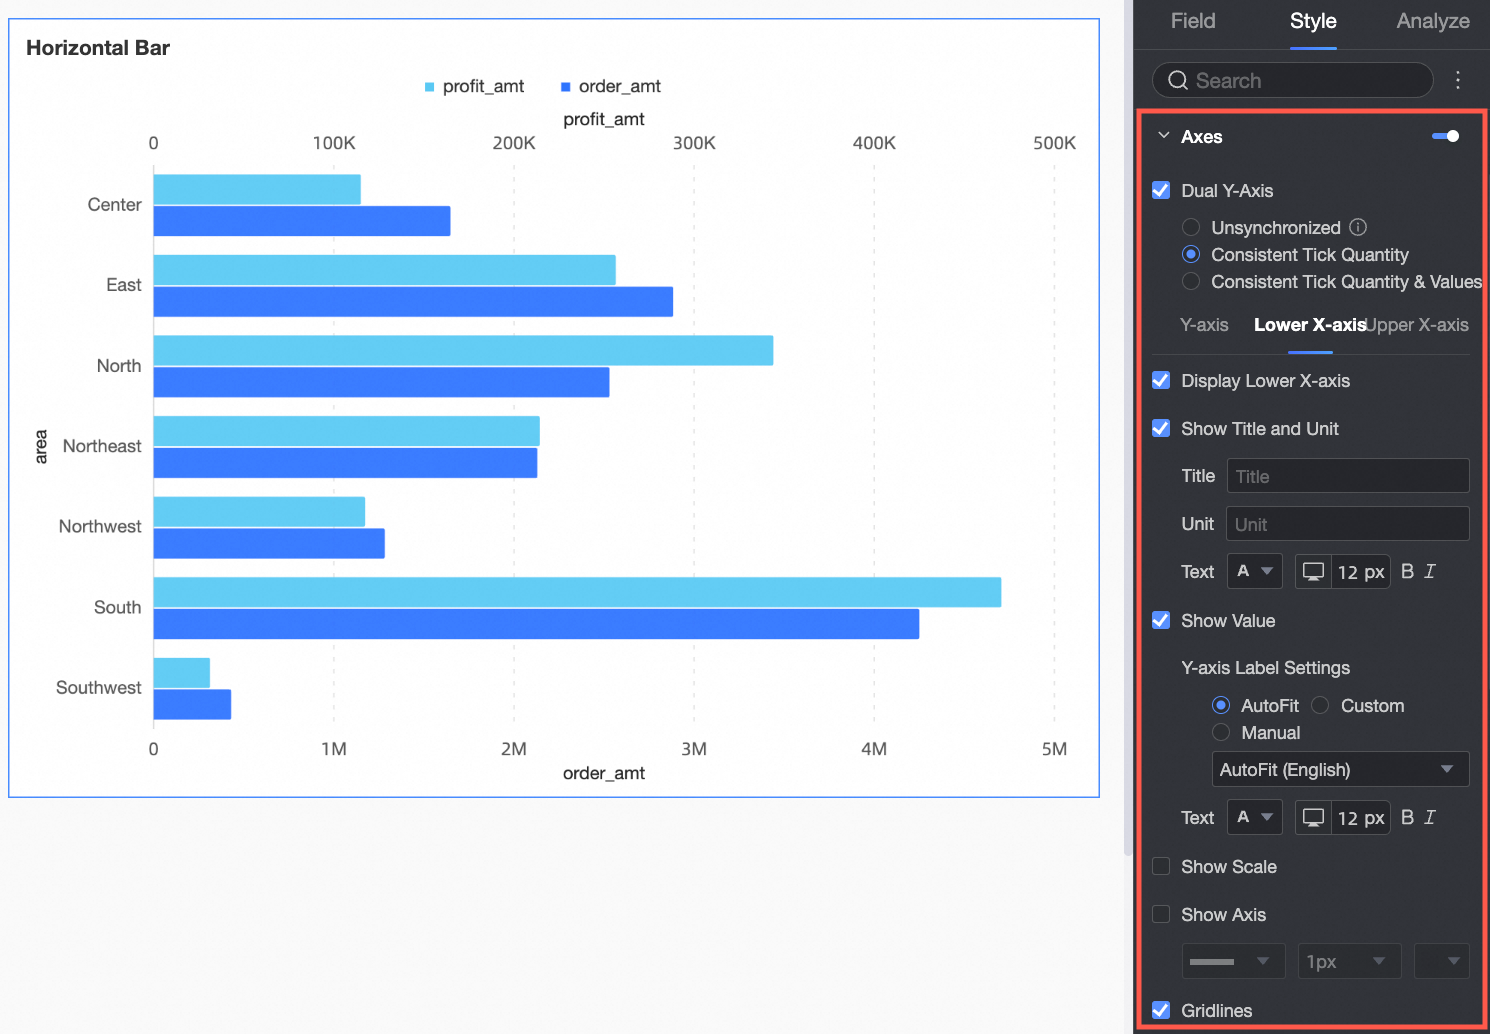This screenshot has width=1490, height=1034.
Task: Select the Custom label radio button
Action: [1320, 705]
